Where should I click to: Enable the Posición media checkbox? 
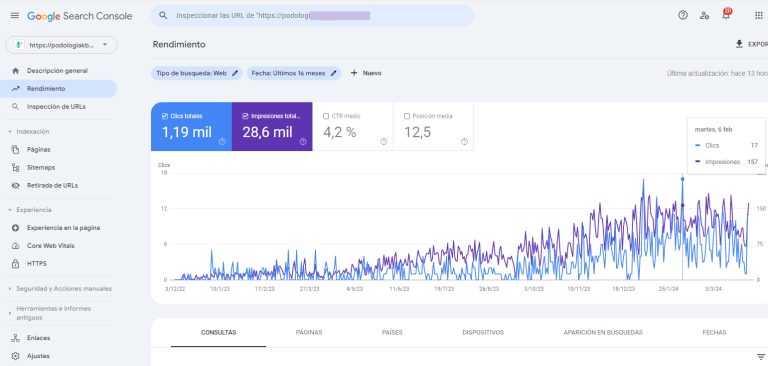[x=407, y=116]
